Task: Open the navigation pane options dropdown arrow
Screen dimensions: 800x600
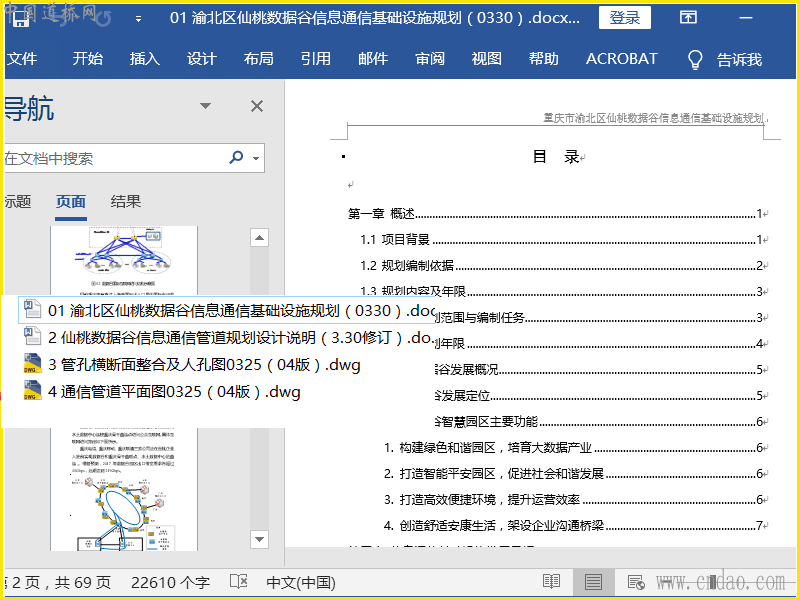Action: (205, 106)
